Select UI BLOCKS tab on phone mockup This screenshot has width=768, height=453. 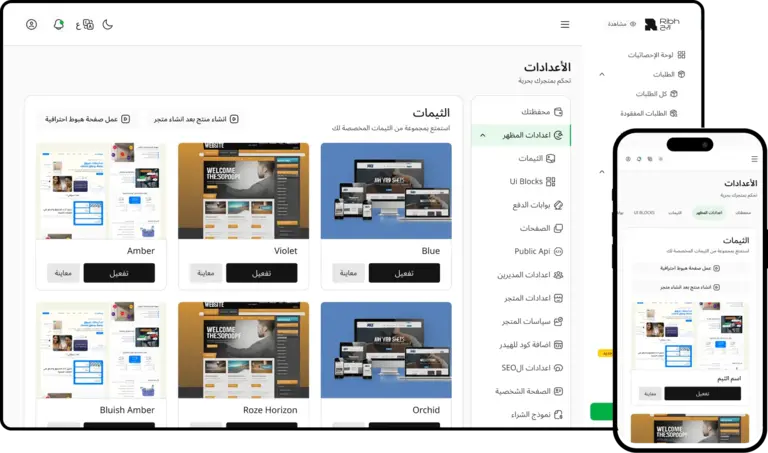point(645,213)
